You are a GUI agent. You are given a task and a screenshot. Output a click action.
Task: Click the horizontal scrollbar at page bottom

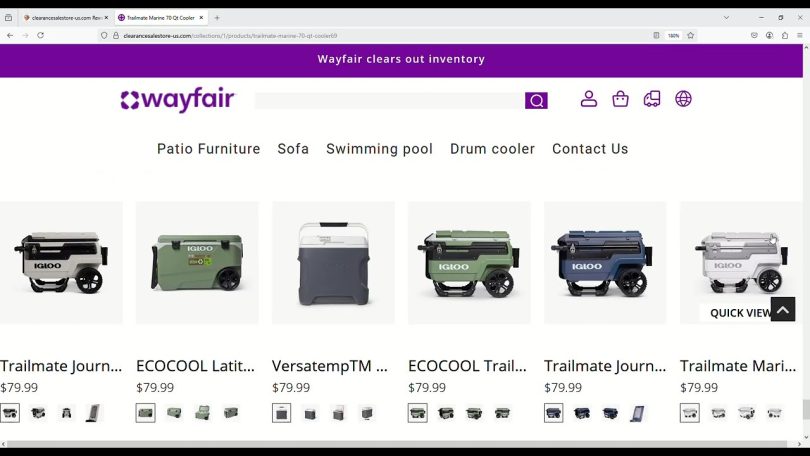click(397, 444)
